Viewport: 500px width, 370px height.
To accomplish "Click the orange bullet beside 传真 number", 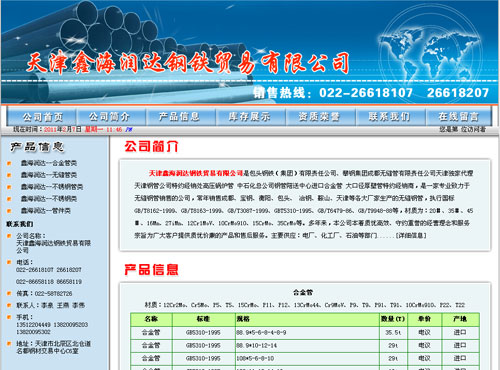I will tap(9, 293).
